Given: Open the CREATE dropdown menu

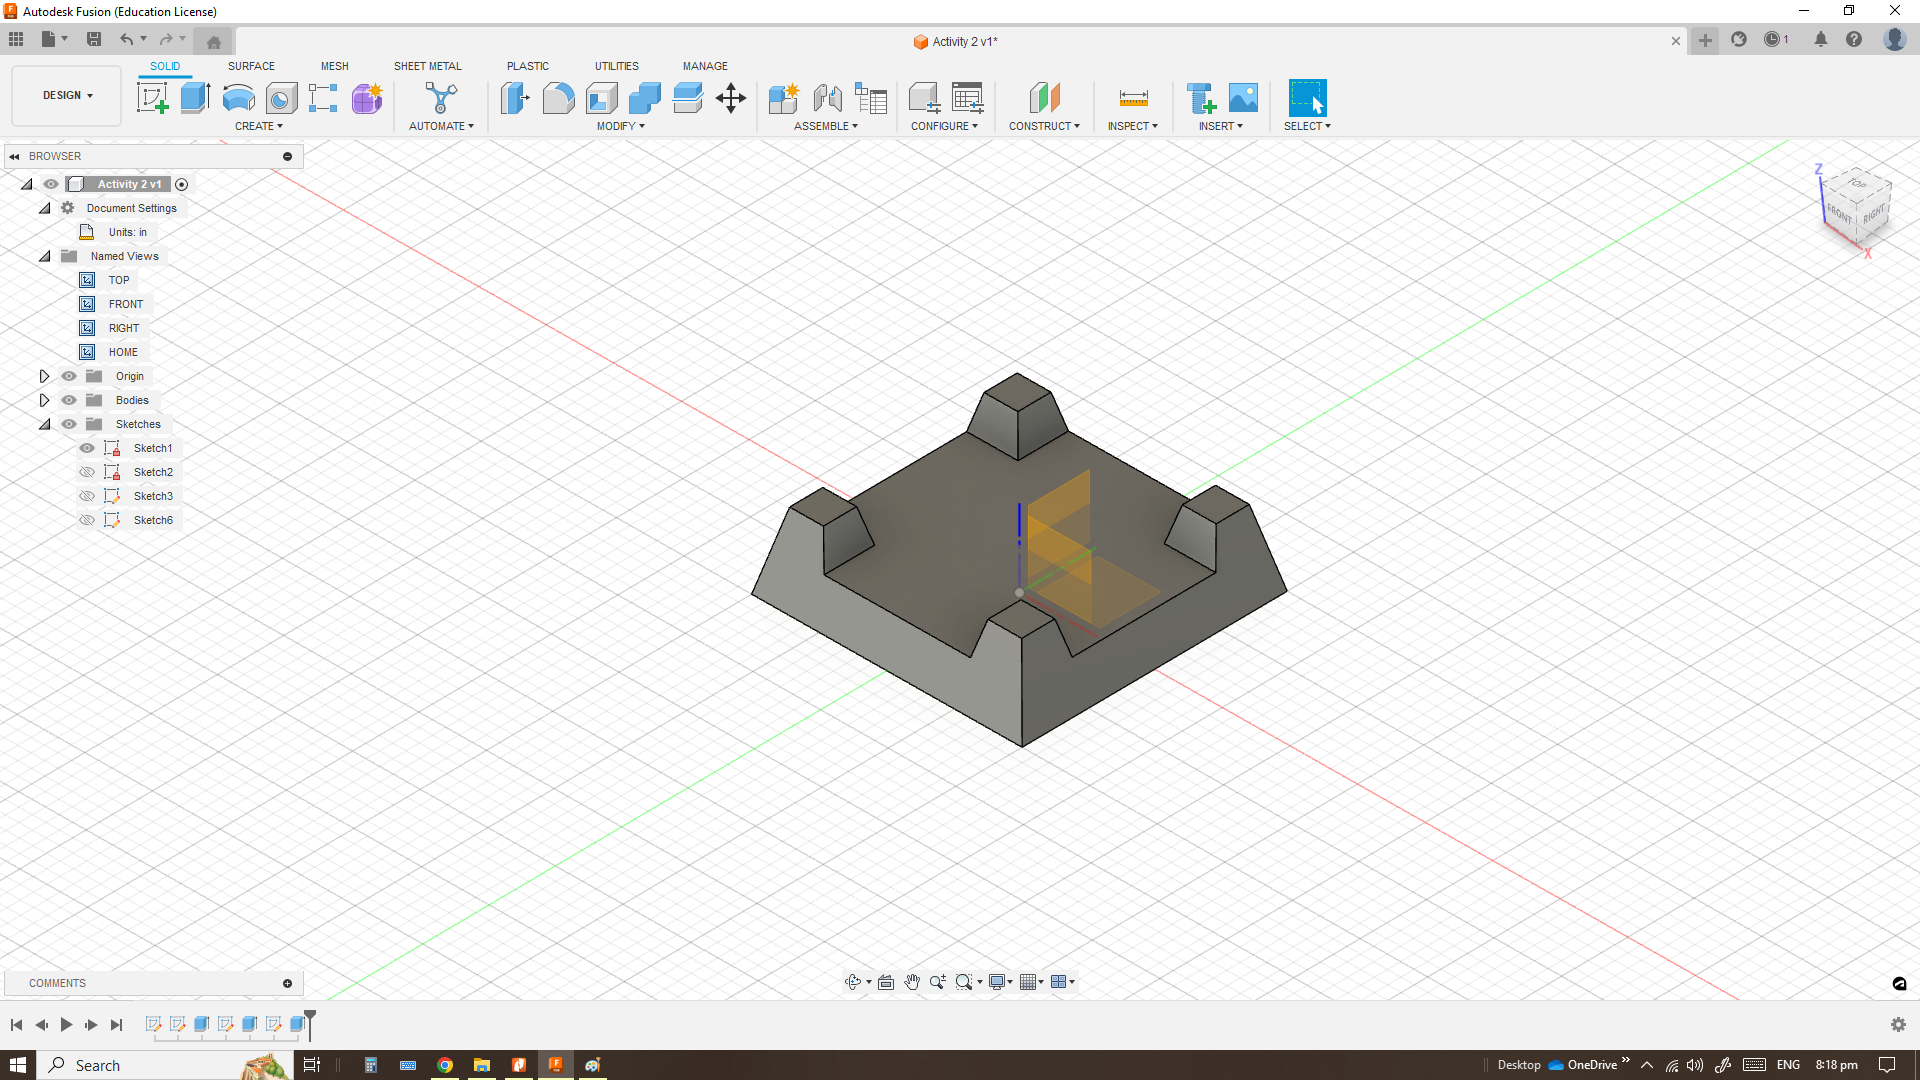Looking at the screenshot, I should (258, 126).
